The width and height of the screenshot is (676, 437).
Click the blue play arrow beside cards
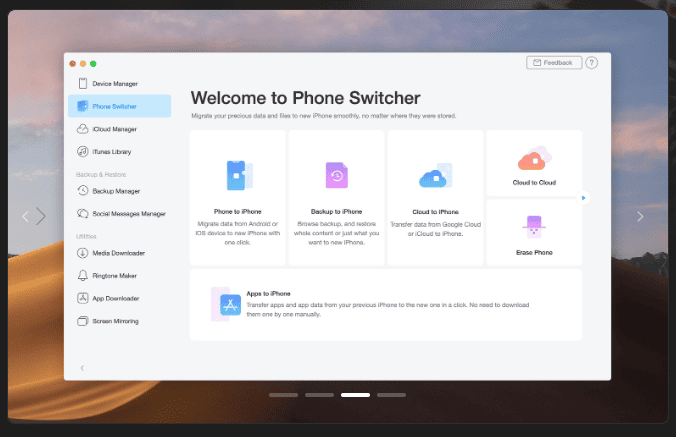click(x=583, y=198)
